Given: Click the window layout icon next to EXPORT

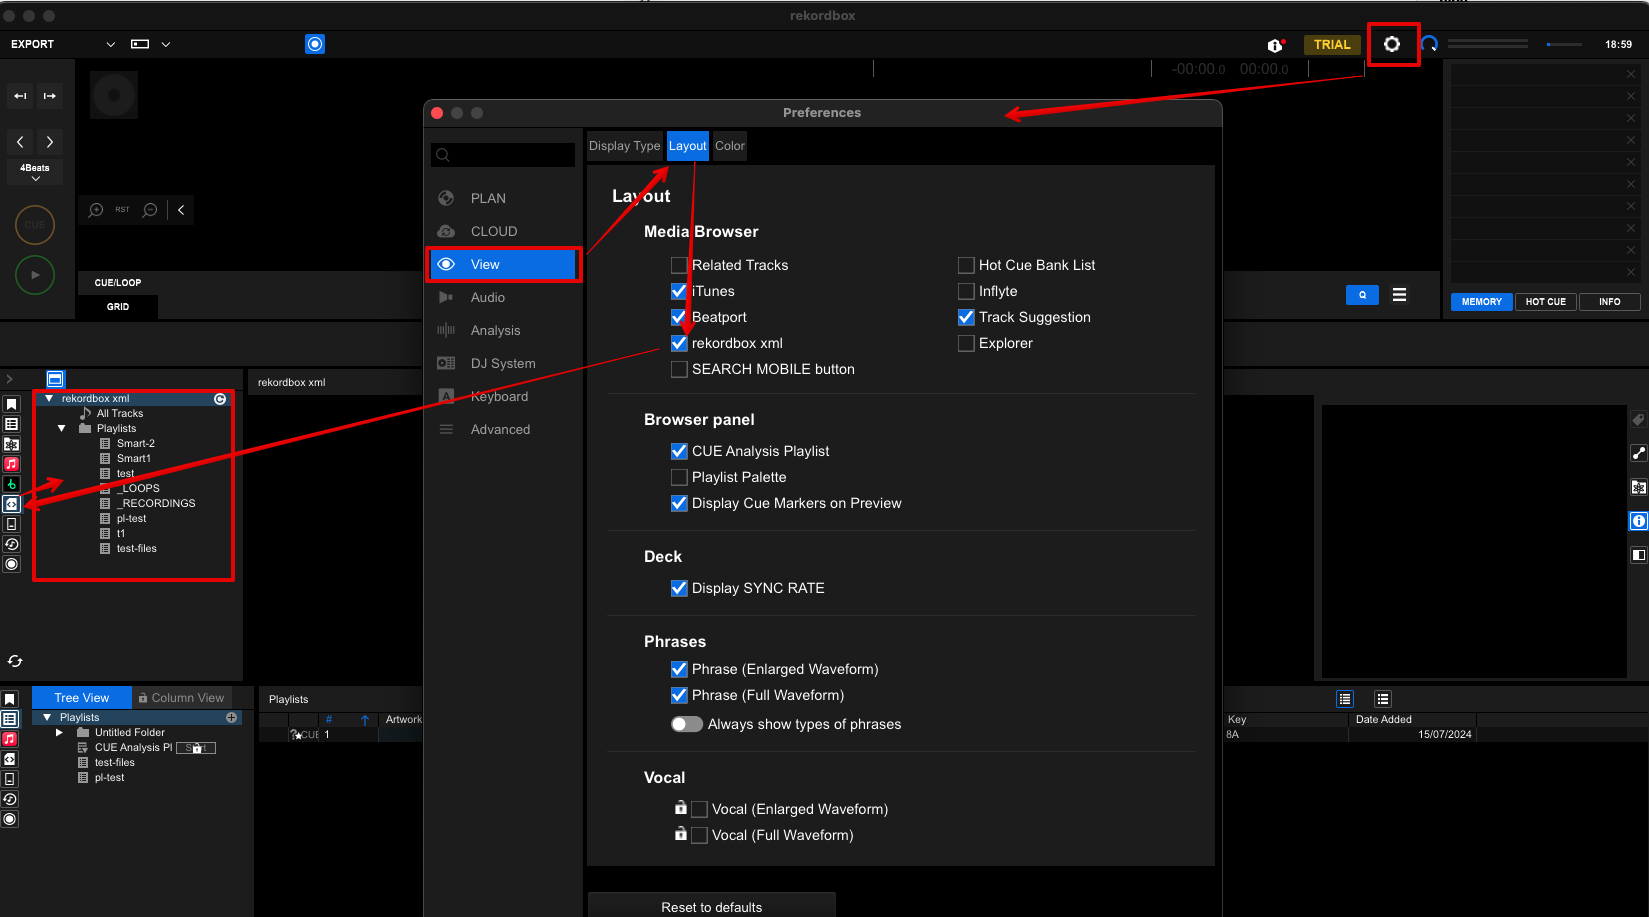Looking at the screenshot, I should (140, 44).
